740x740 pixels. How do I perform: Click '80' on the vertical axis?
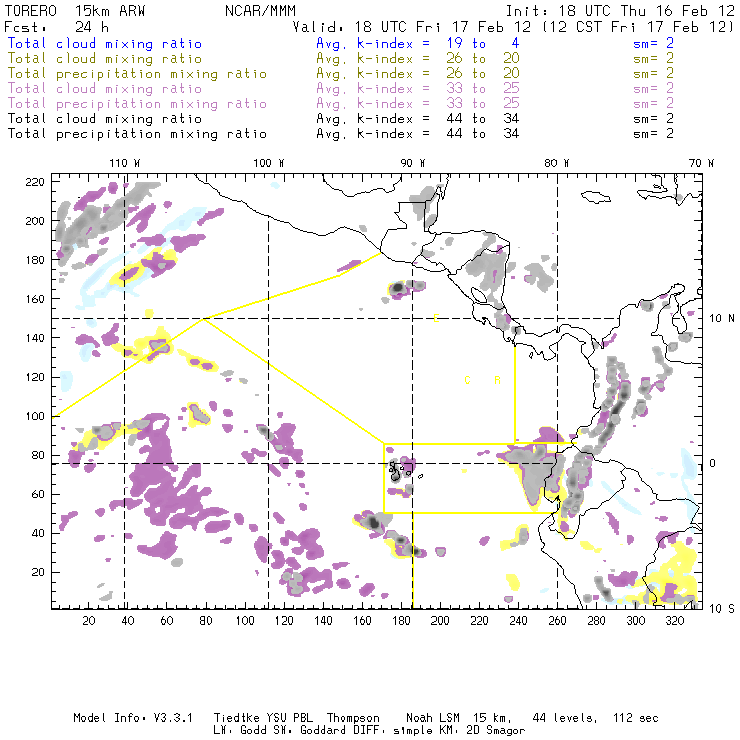click(38, 455)
